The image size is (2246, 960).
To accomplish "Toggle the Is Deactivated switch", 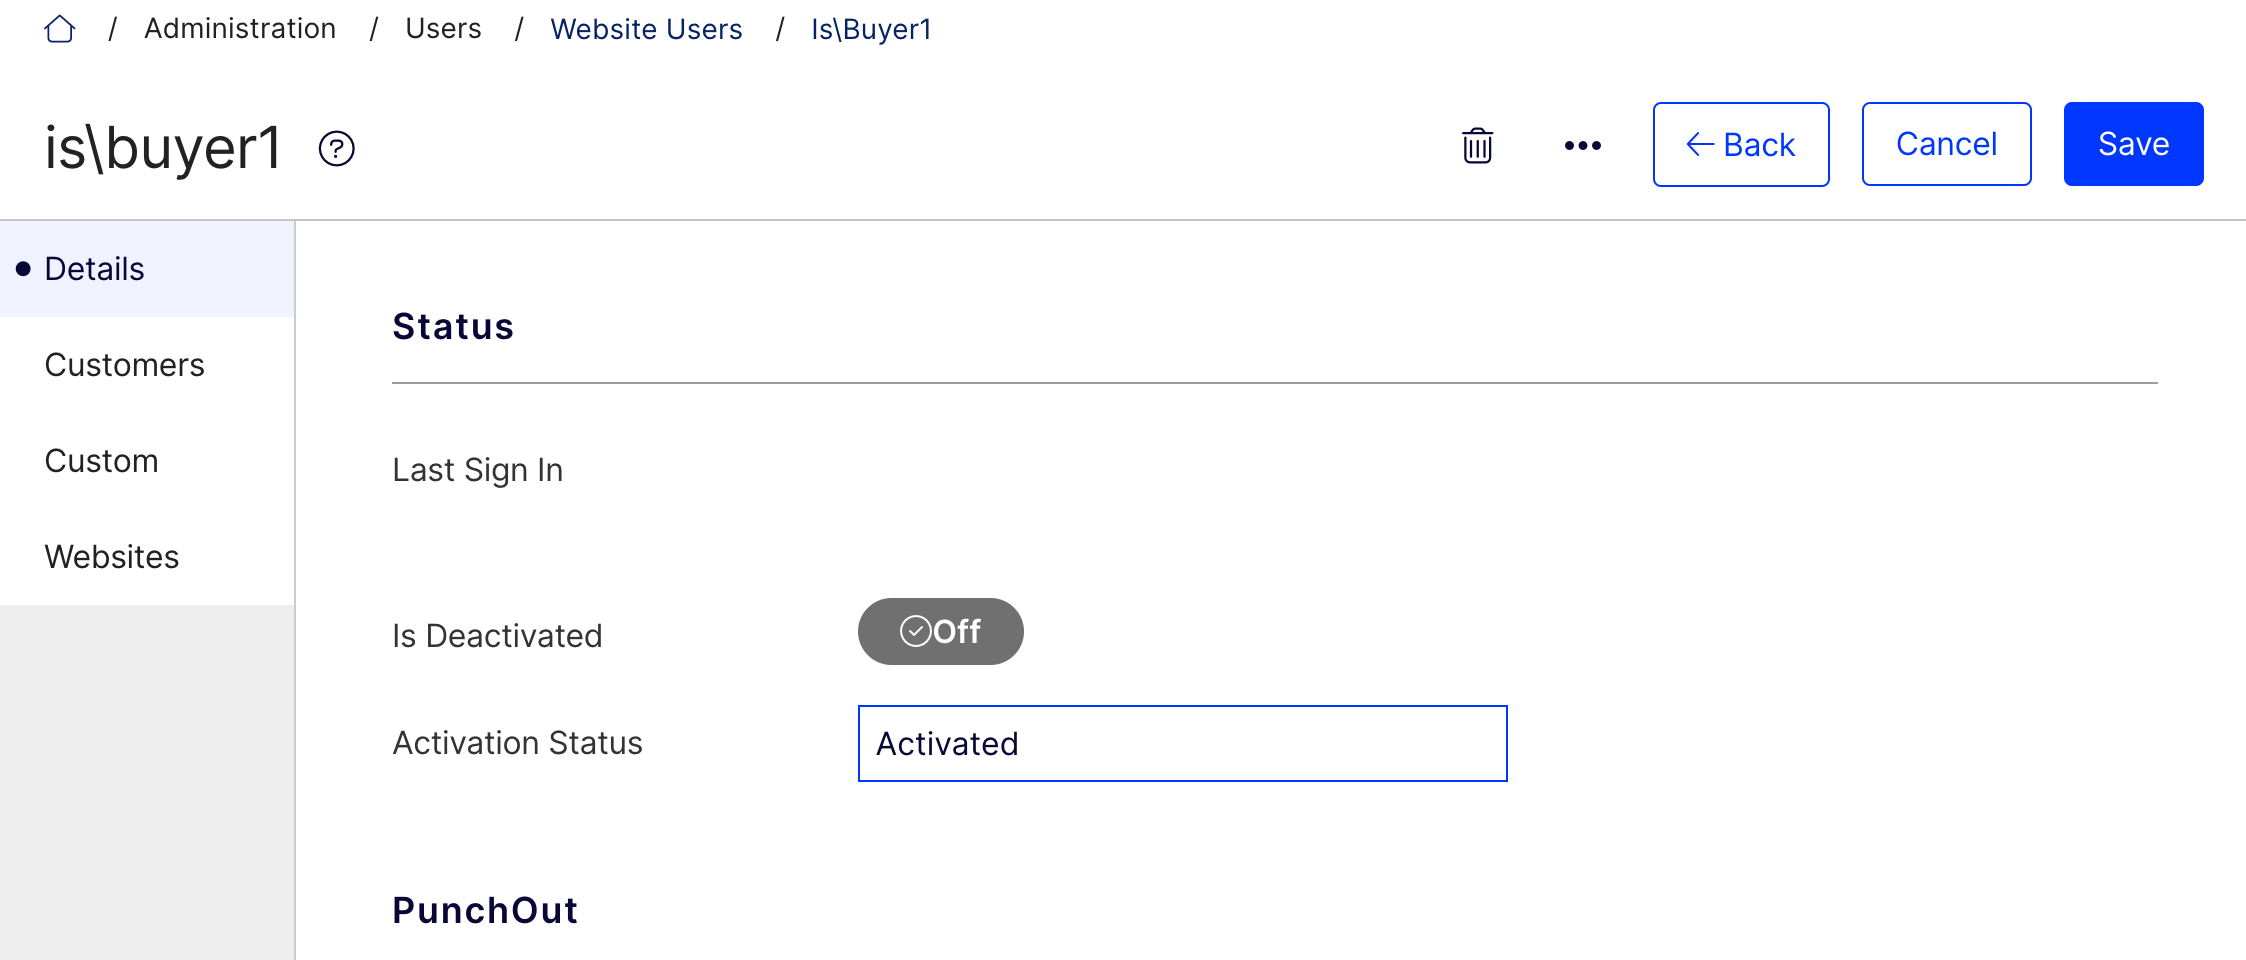I will click(940, 631).
